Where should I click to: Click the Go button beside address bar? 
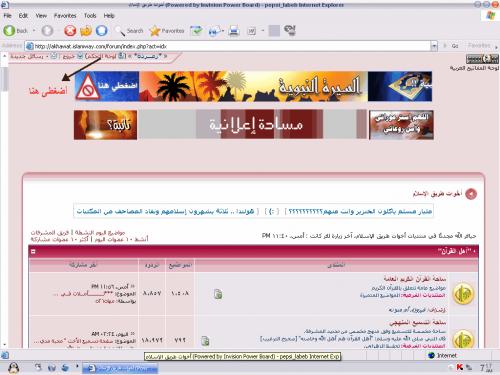[452, 46]
